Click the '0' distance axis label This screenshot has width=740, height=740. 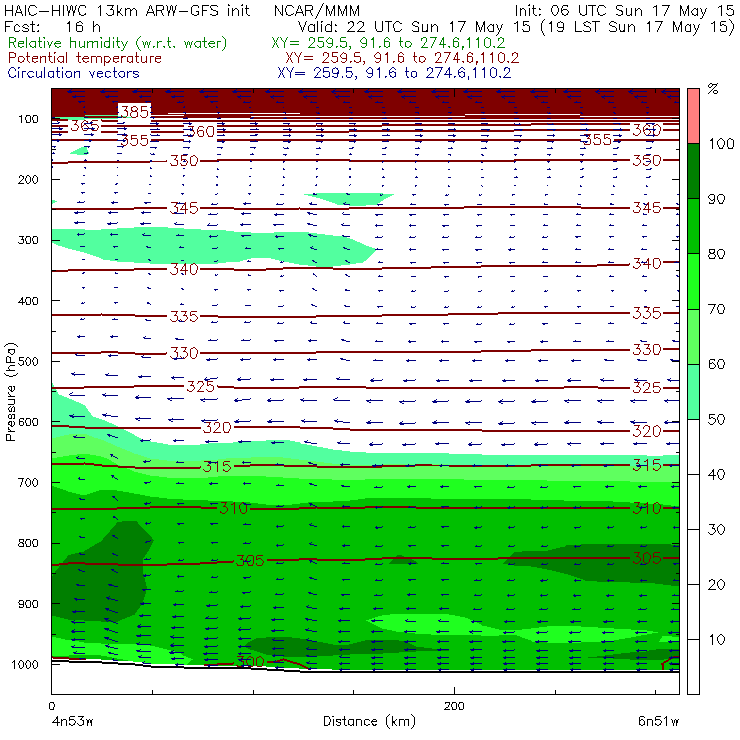51,706
